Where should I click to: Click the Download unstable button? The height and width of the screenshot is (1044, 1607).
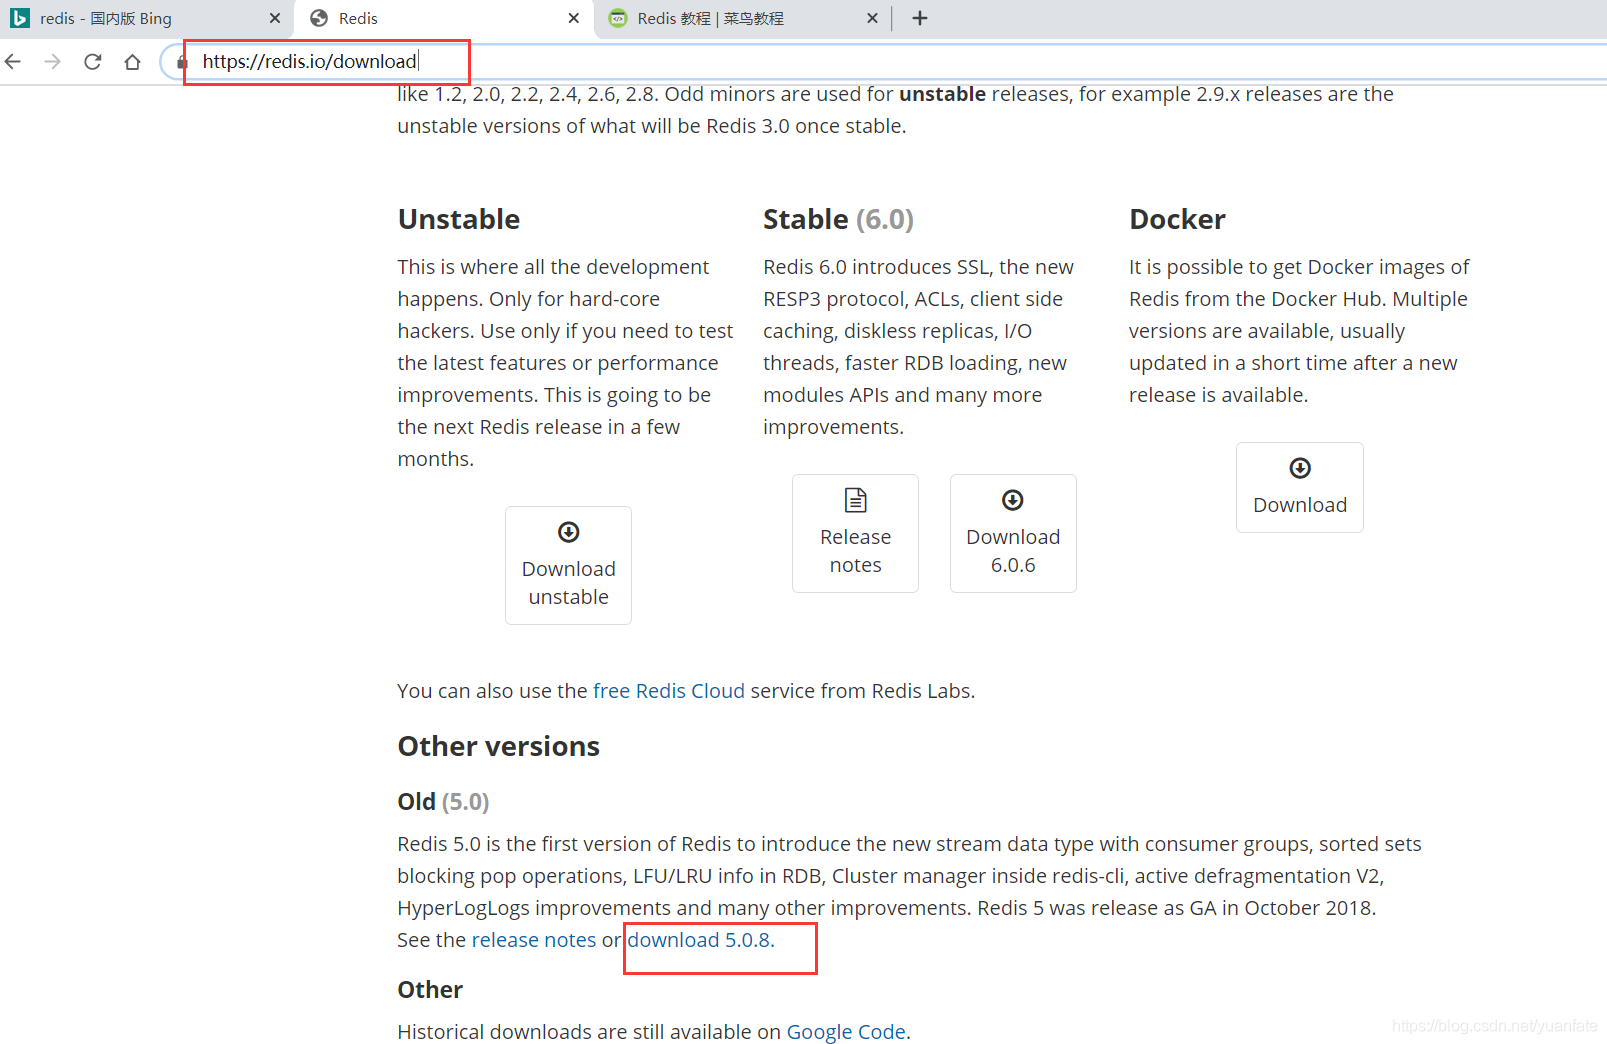(x=568, y=565)
